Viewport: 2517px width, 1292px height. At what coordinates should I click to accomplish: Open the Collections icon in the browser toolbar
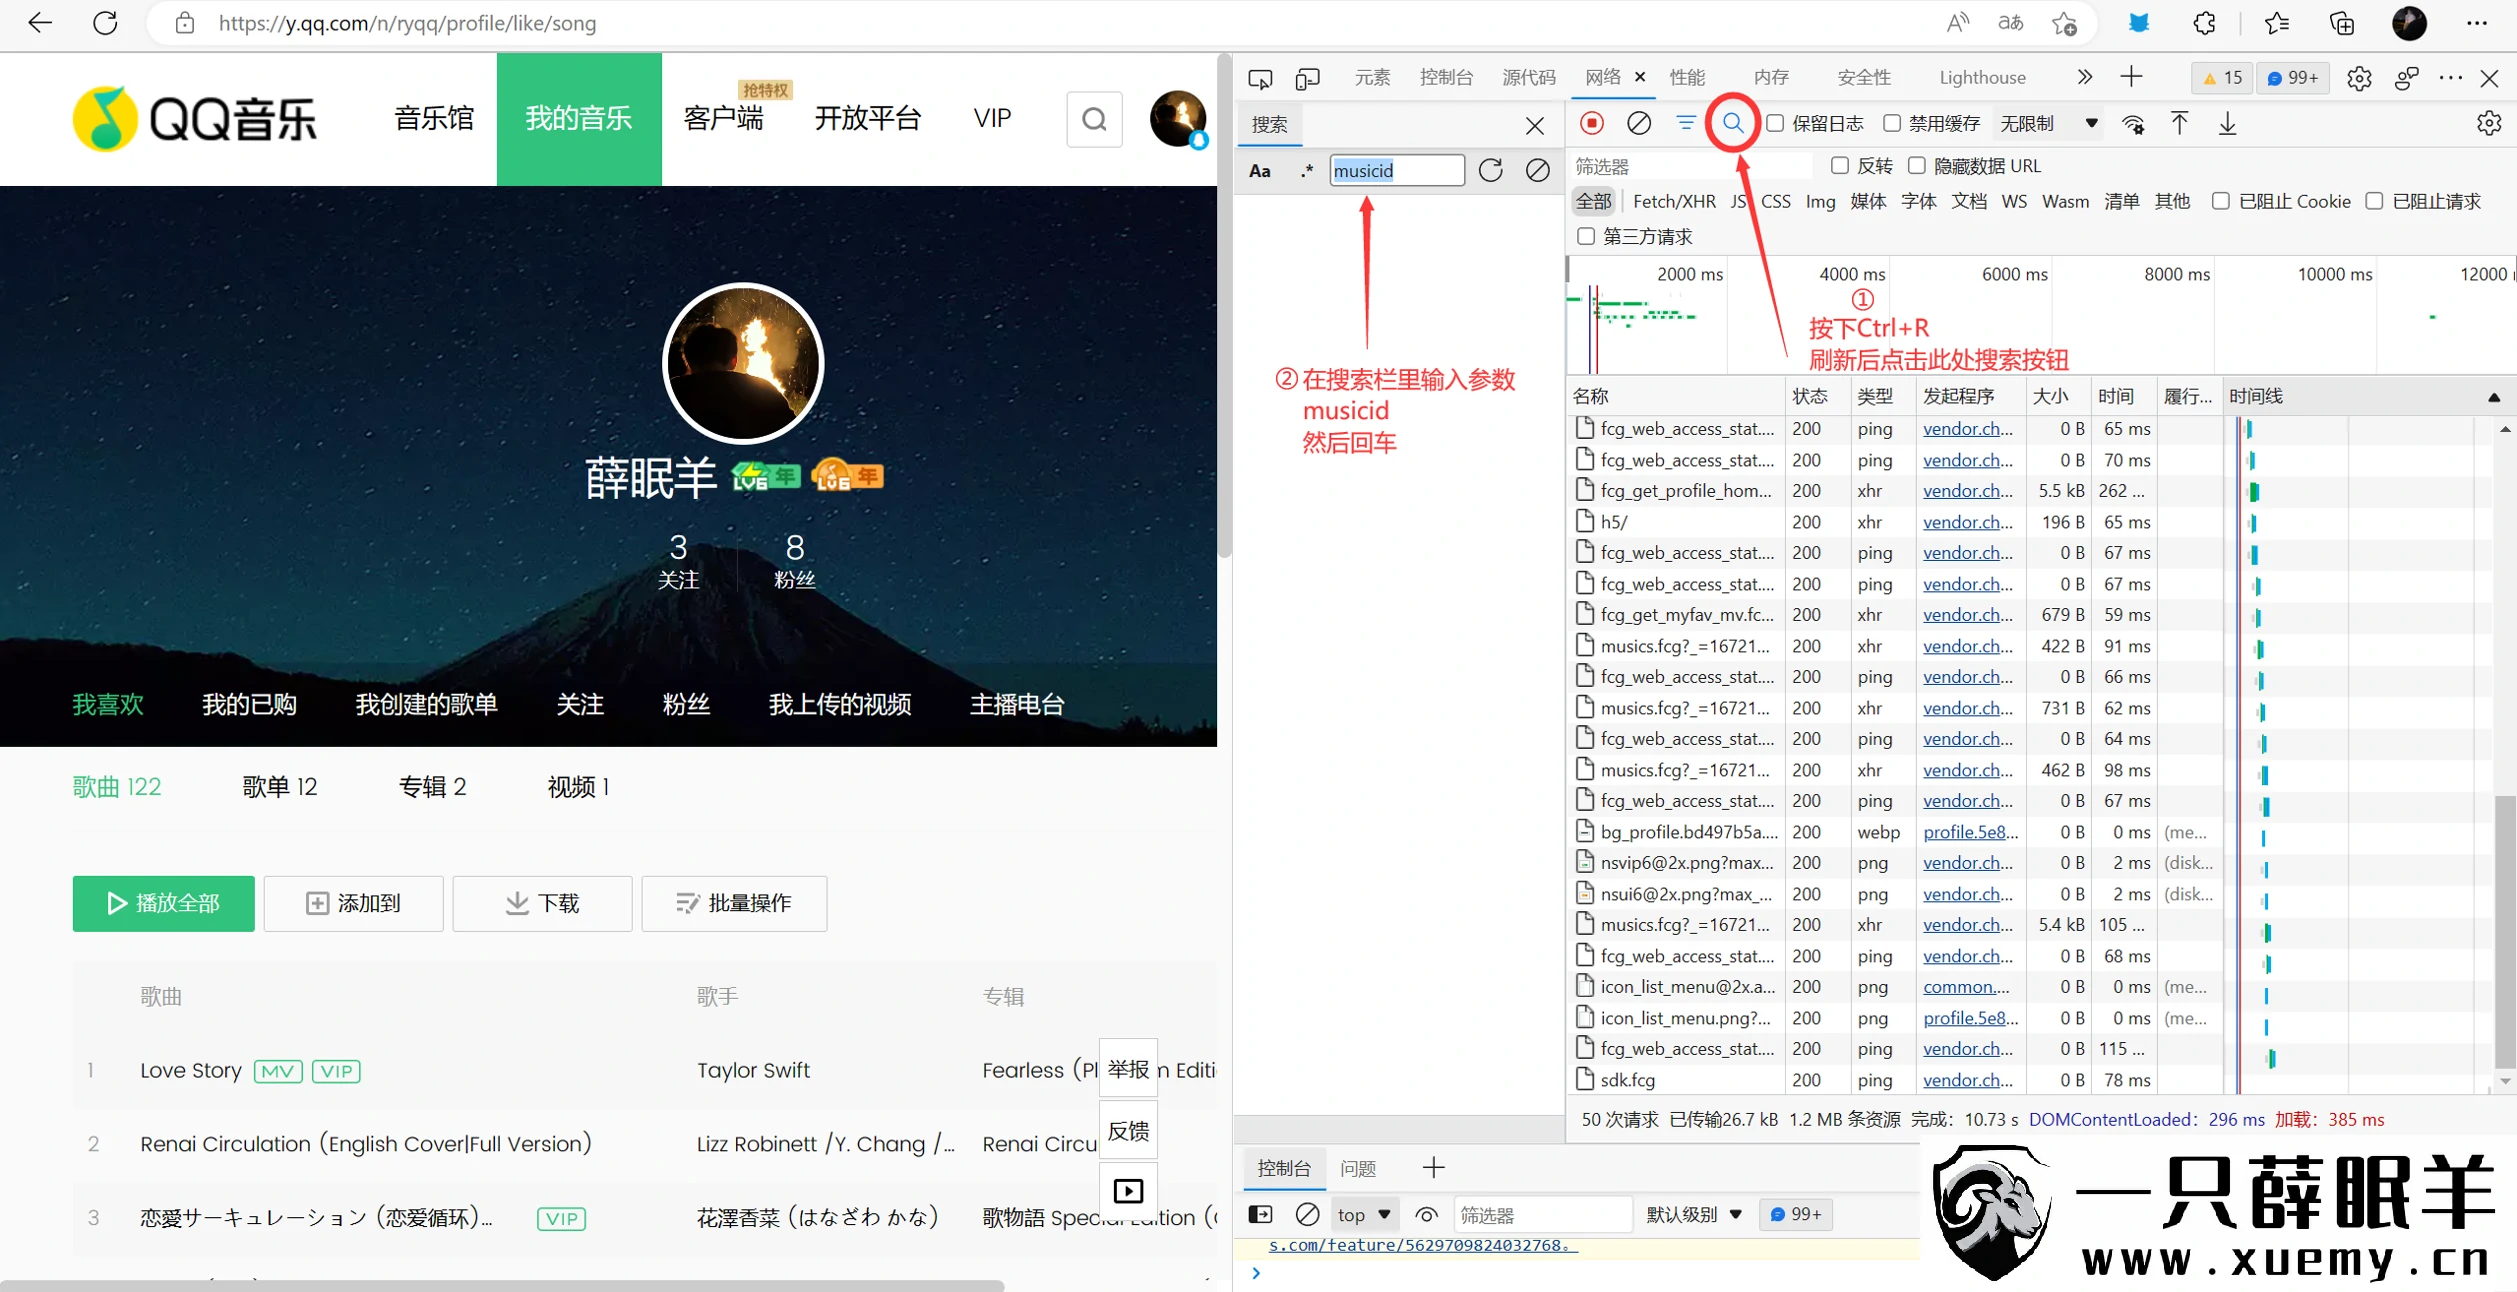2342,23
